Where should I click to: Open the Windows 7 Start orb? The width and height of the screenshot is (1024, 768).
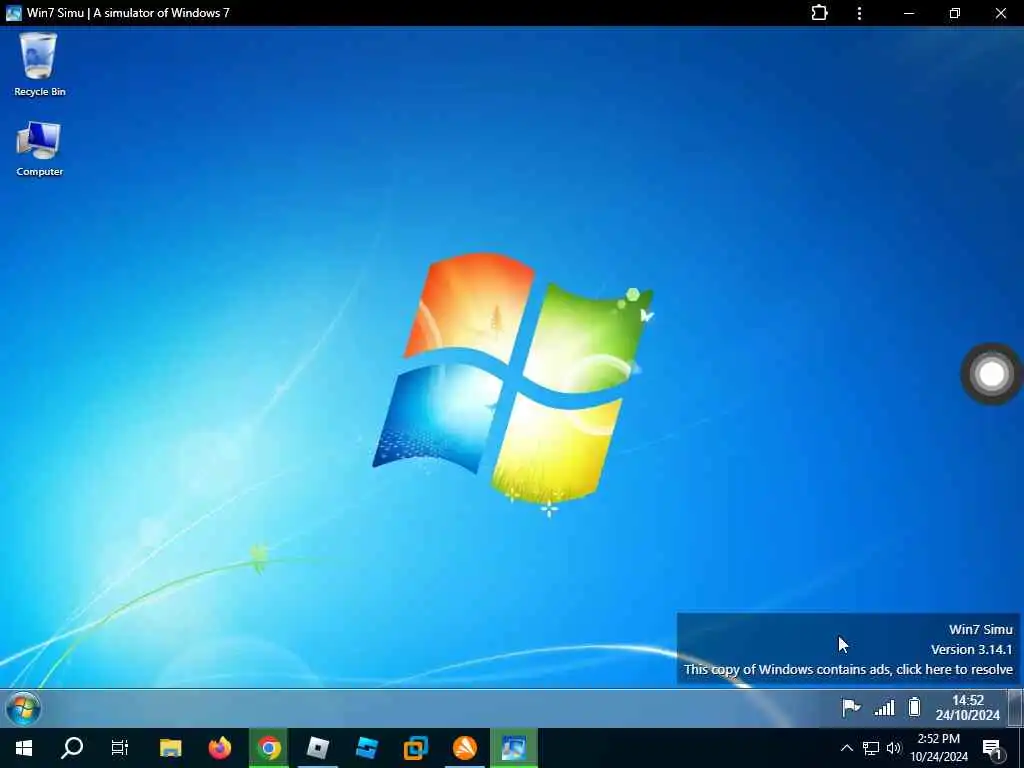[x=24, y=708]
